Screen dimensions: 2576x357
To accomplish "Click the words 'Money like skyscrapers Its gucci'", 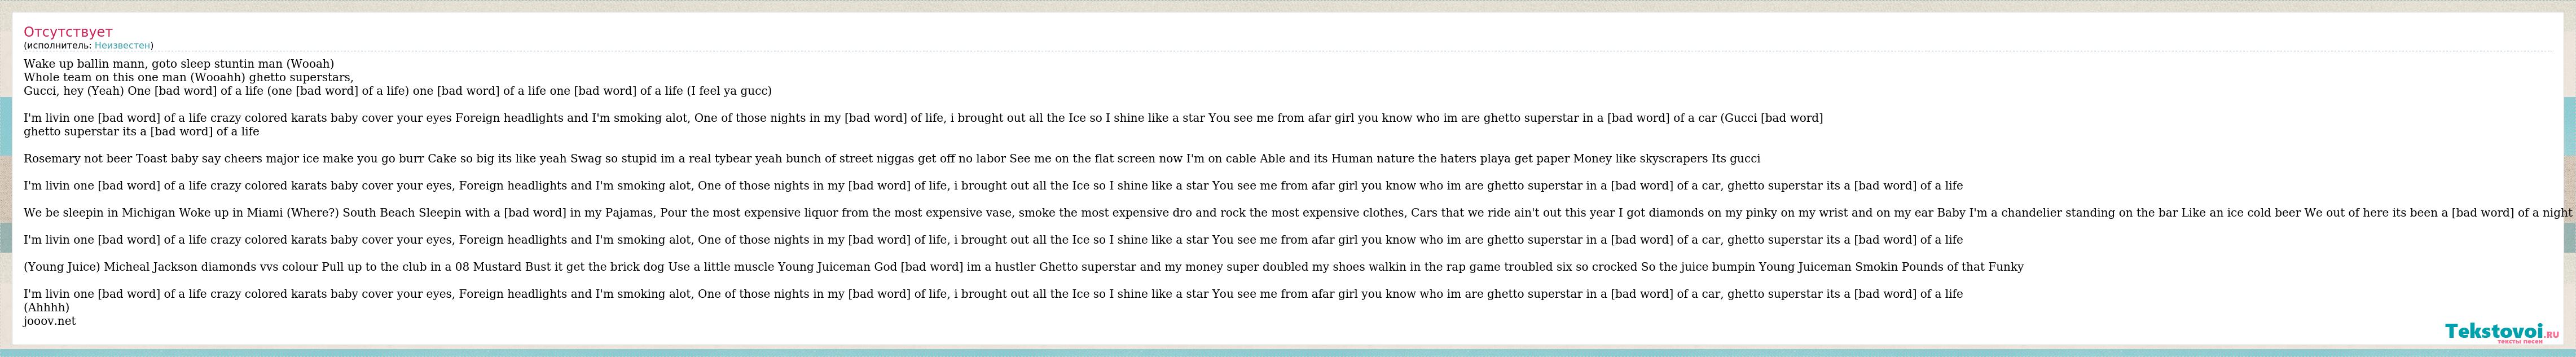I will pos(1667,158).
